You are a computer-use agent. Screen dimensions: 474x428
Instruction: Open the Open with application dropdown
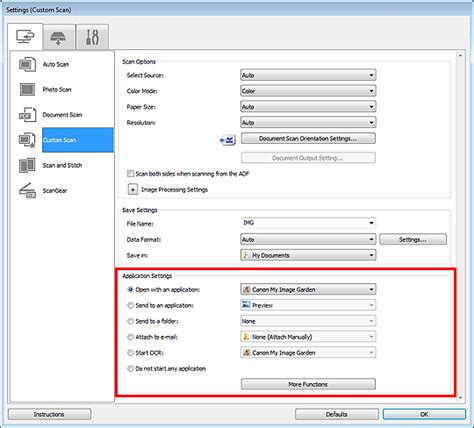308,289
